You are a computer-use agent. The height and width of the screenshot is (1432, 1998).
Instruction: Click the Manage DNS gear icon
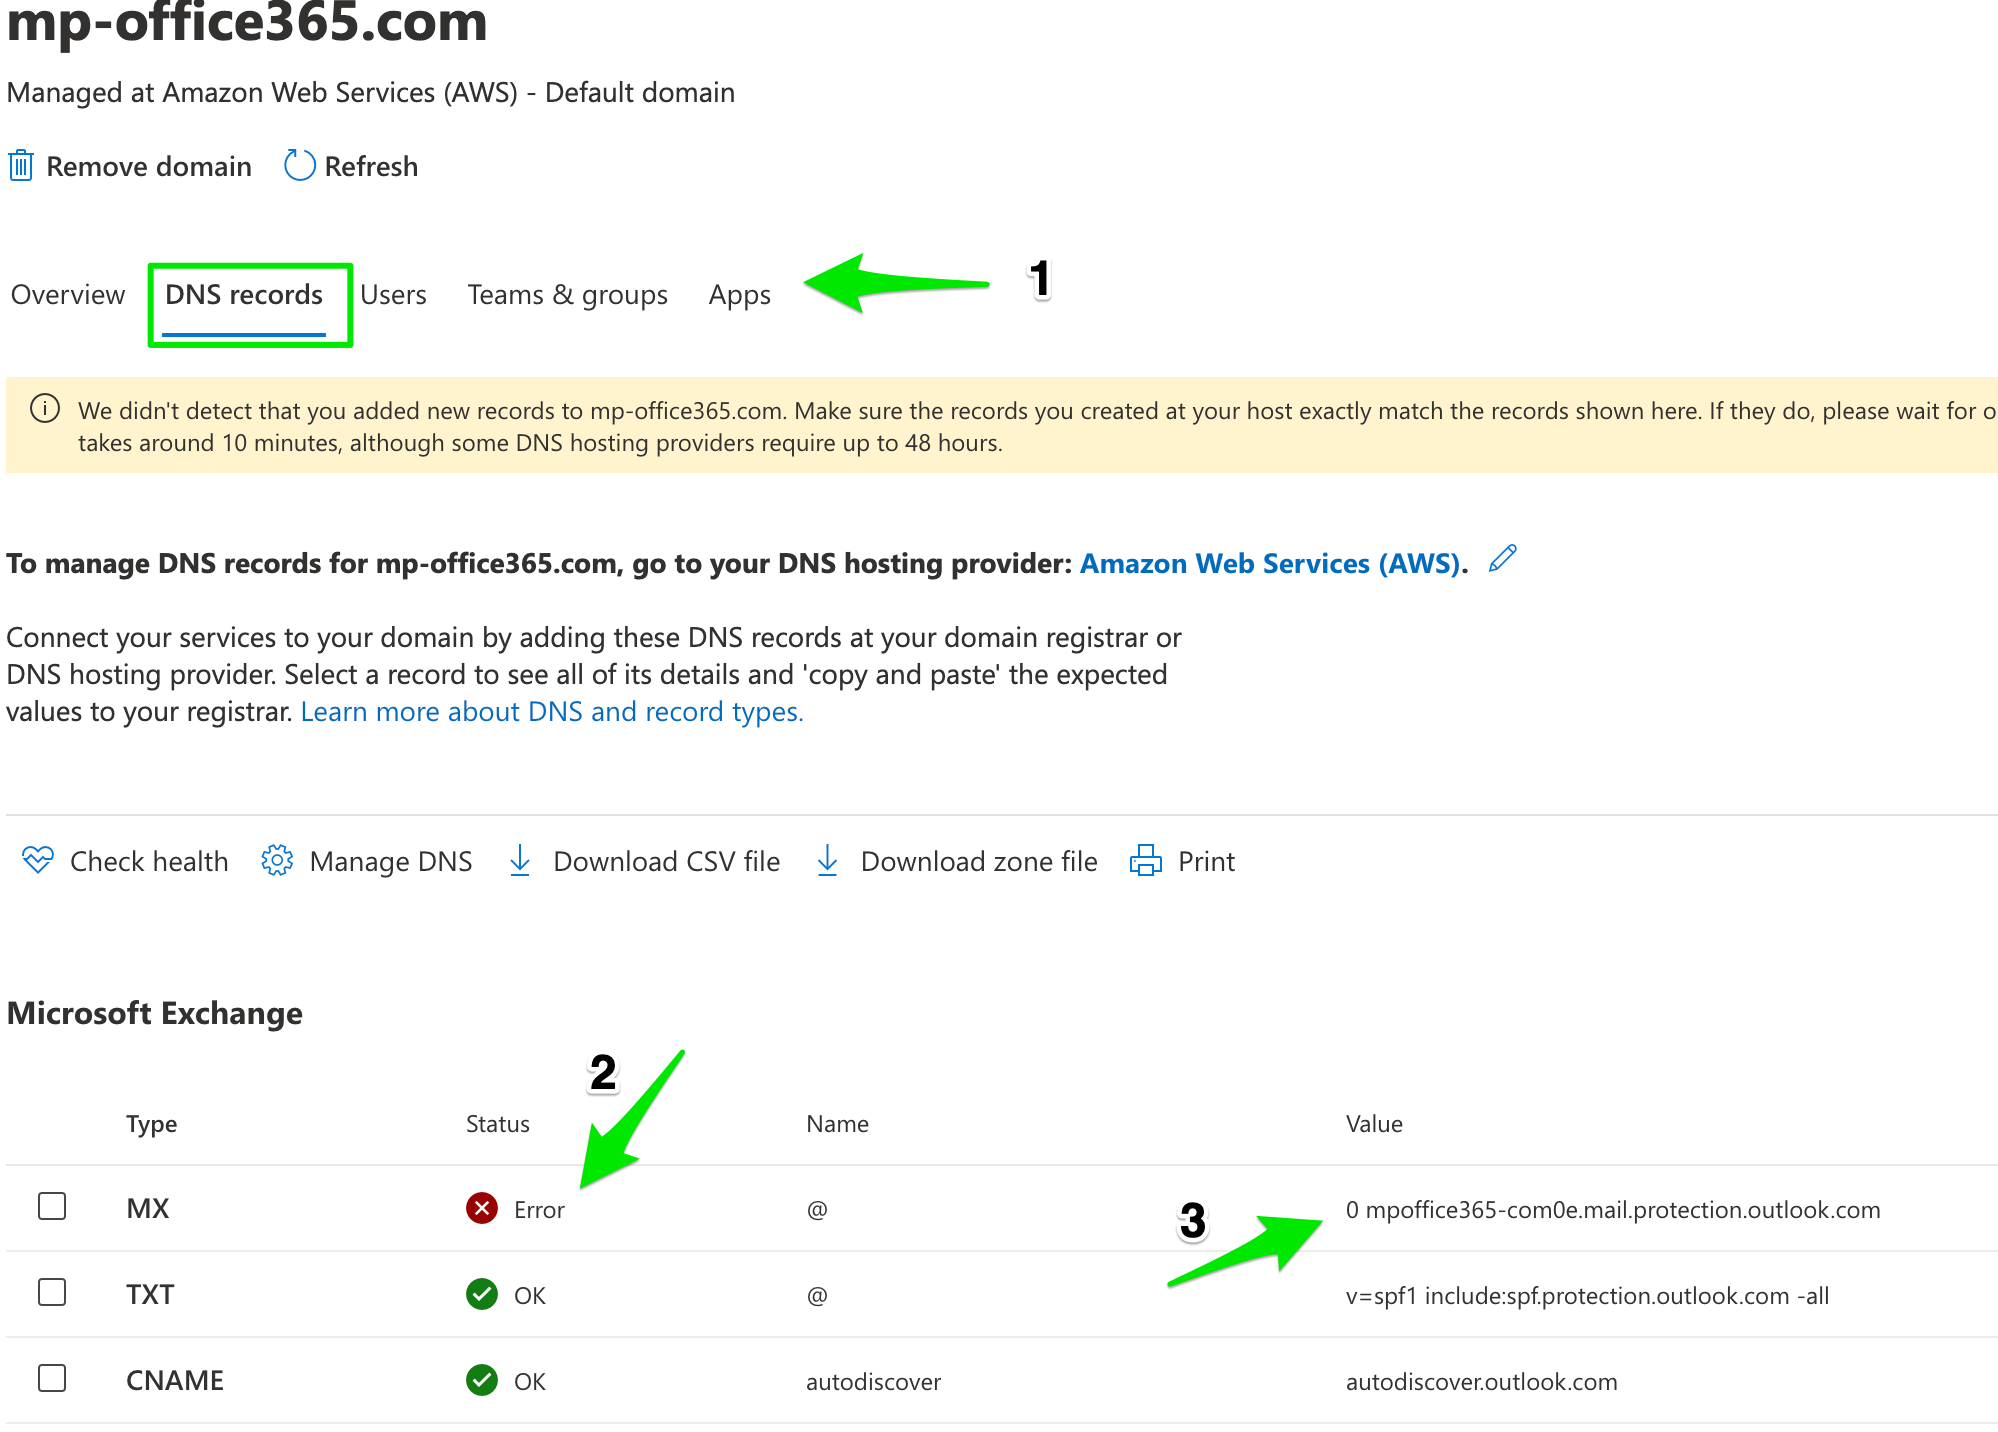click(x=277, y=860)
